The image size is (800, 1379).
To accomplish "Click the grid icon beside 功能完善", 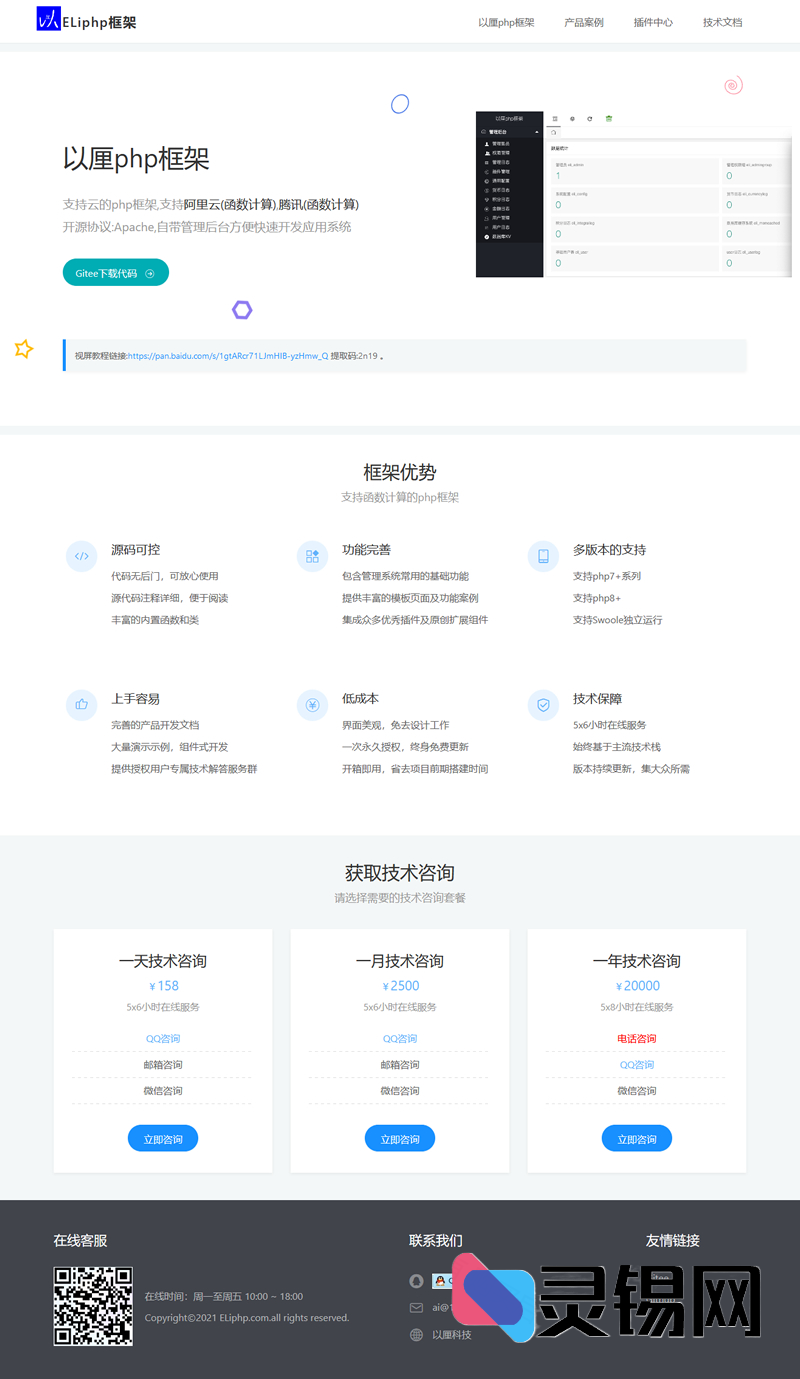I will pos(312,556).
